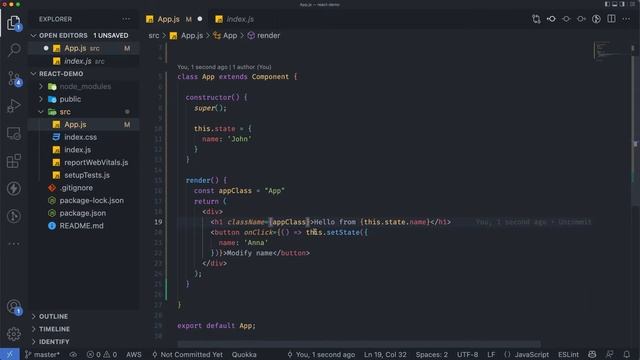Click the eye icon in status bar
The height and width of the screenshot is (360, 640).
point(73,355)
